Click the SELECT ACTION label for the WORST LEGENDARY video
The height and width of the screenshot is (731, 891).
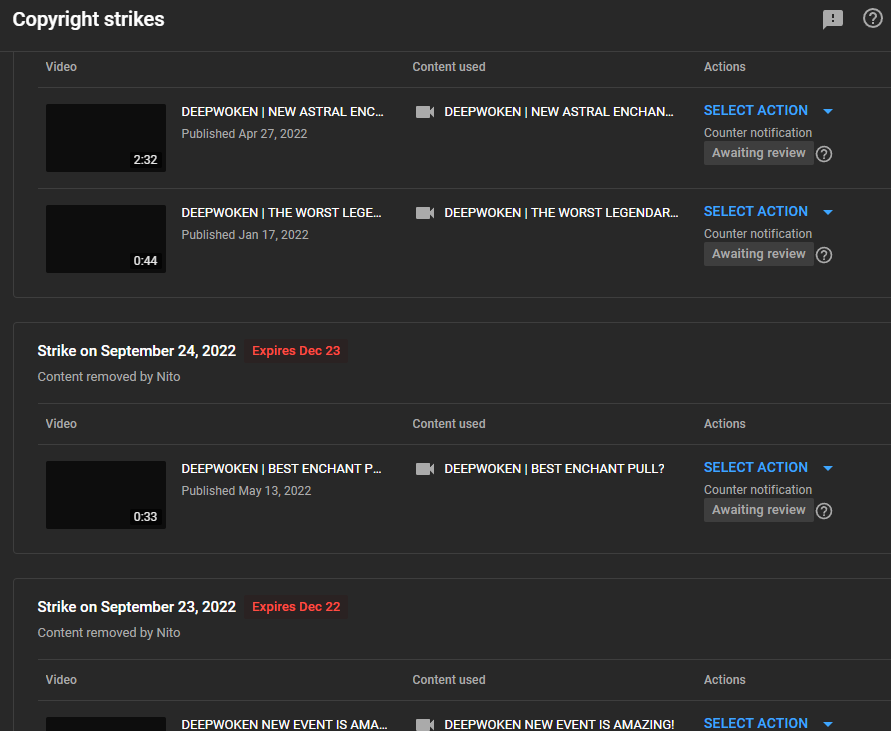[x=756, y=211]
